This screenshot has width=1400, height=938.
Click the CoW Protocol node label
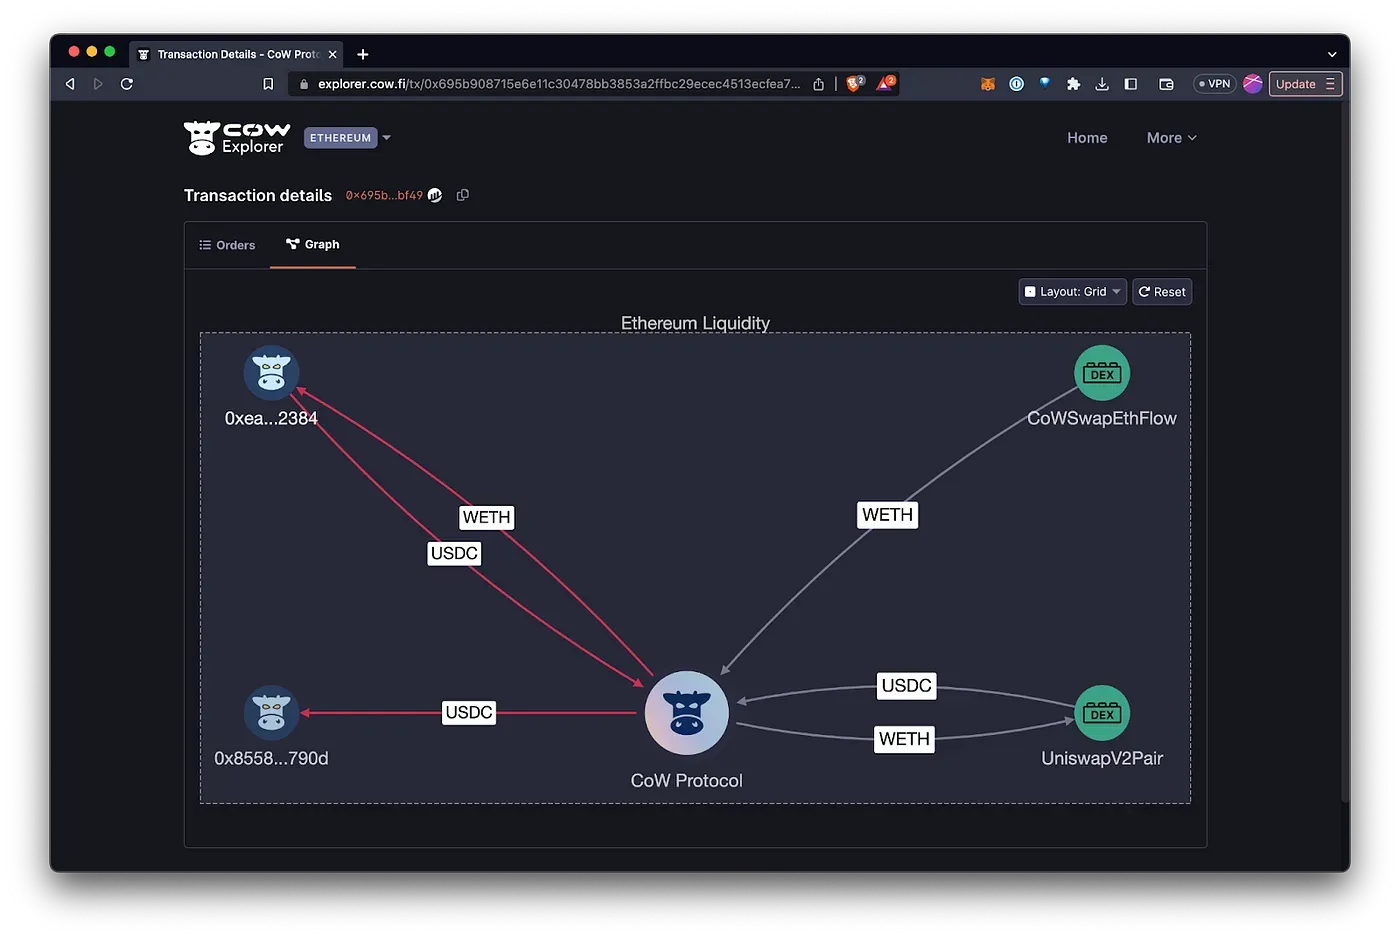687,780
